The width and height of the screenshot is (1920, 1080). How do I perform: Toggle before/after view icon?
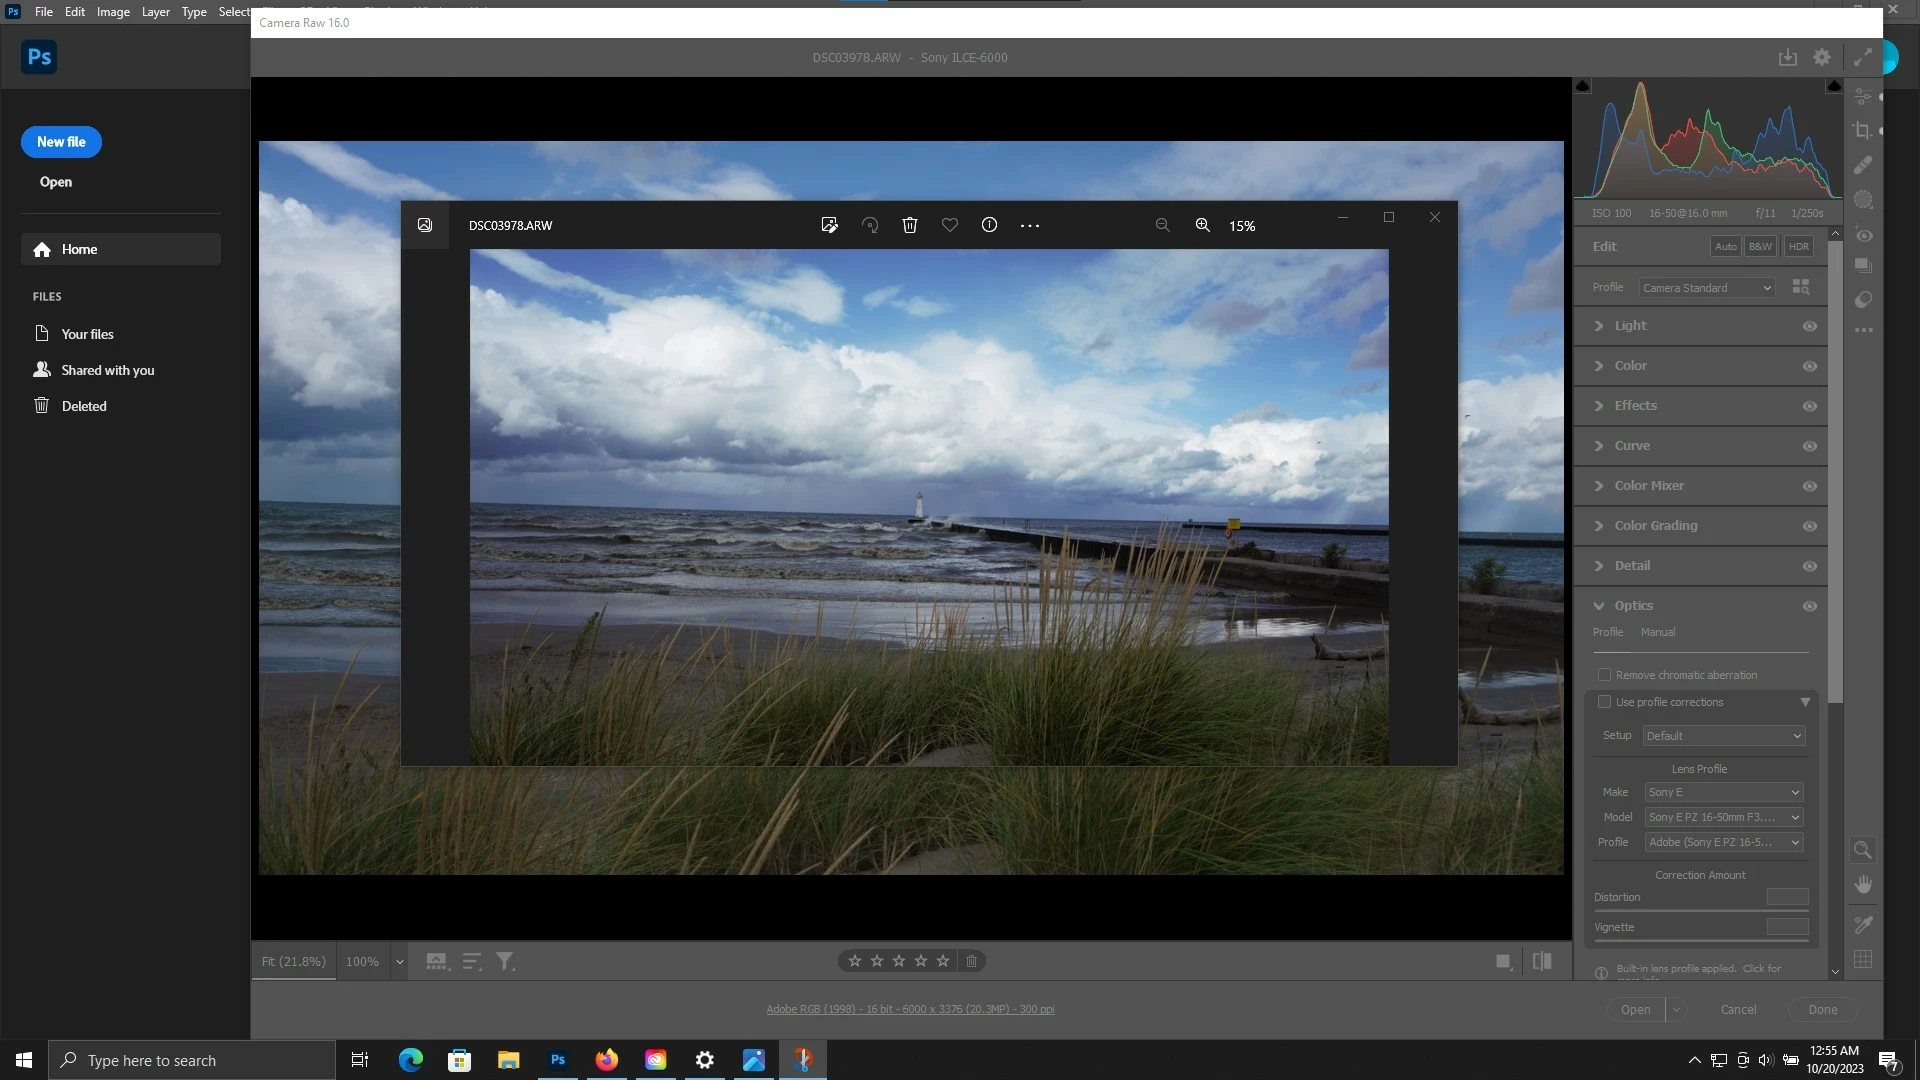(x=1542, y=961)
